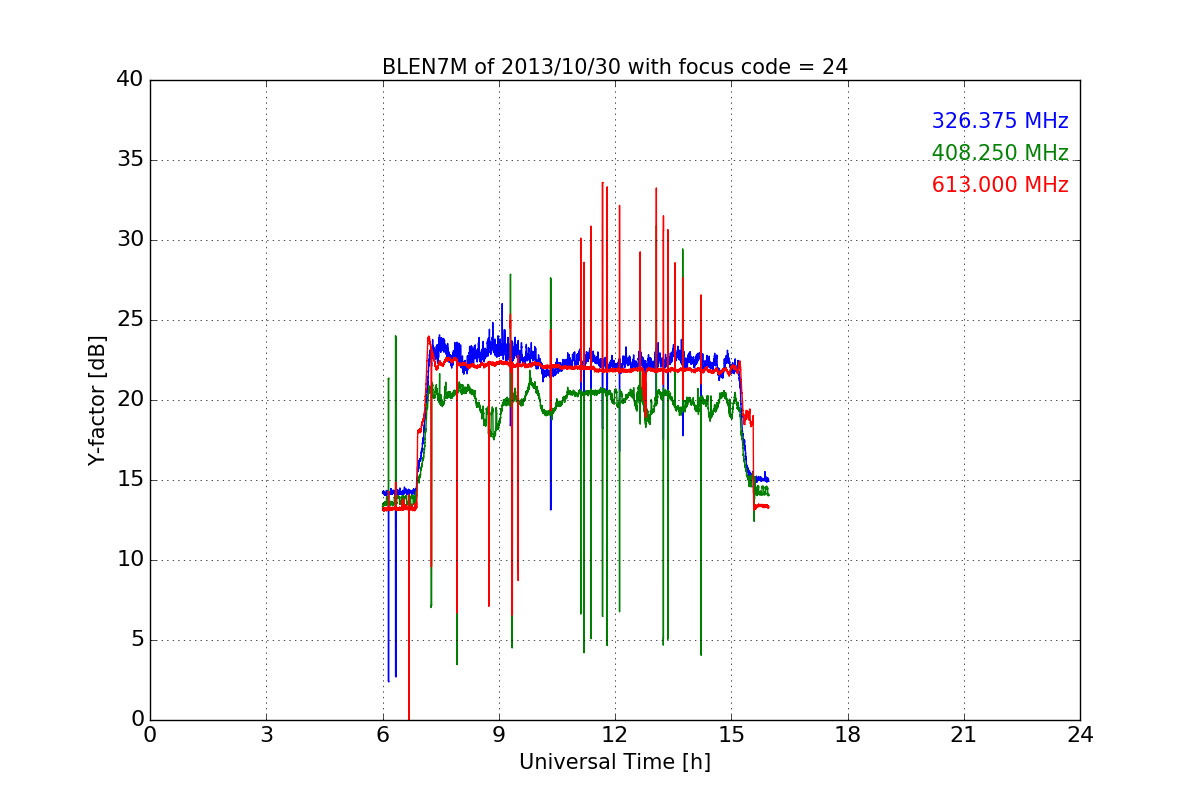The image size is (1200, 800).
Task: Click the y-axis tick label 5
Action: [137, 640]
